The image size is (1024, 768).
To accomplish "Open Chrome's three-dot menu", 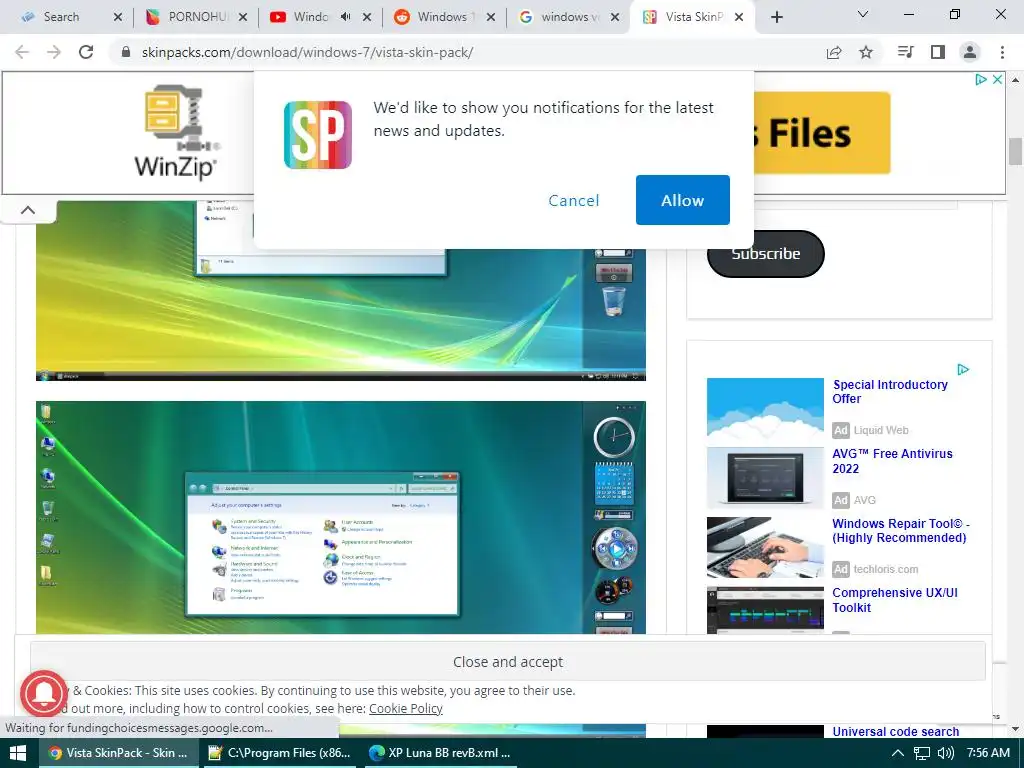I will pyautogui.click(x=1002, y=52).
